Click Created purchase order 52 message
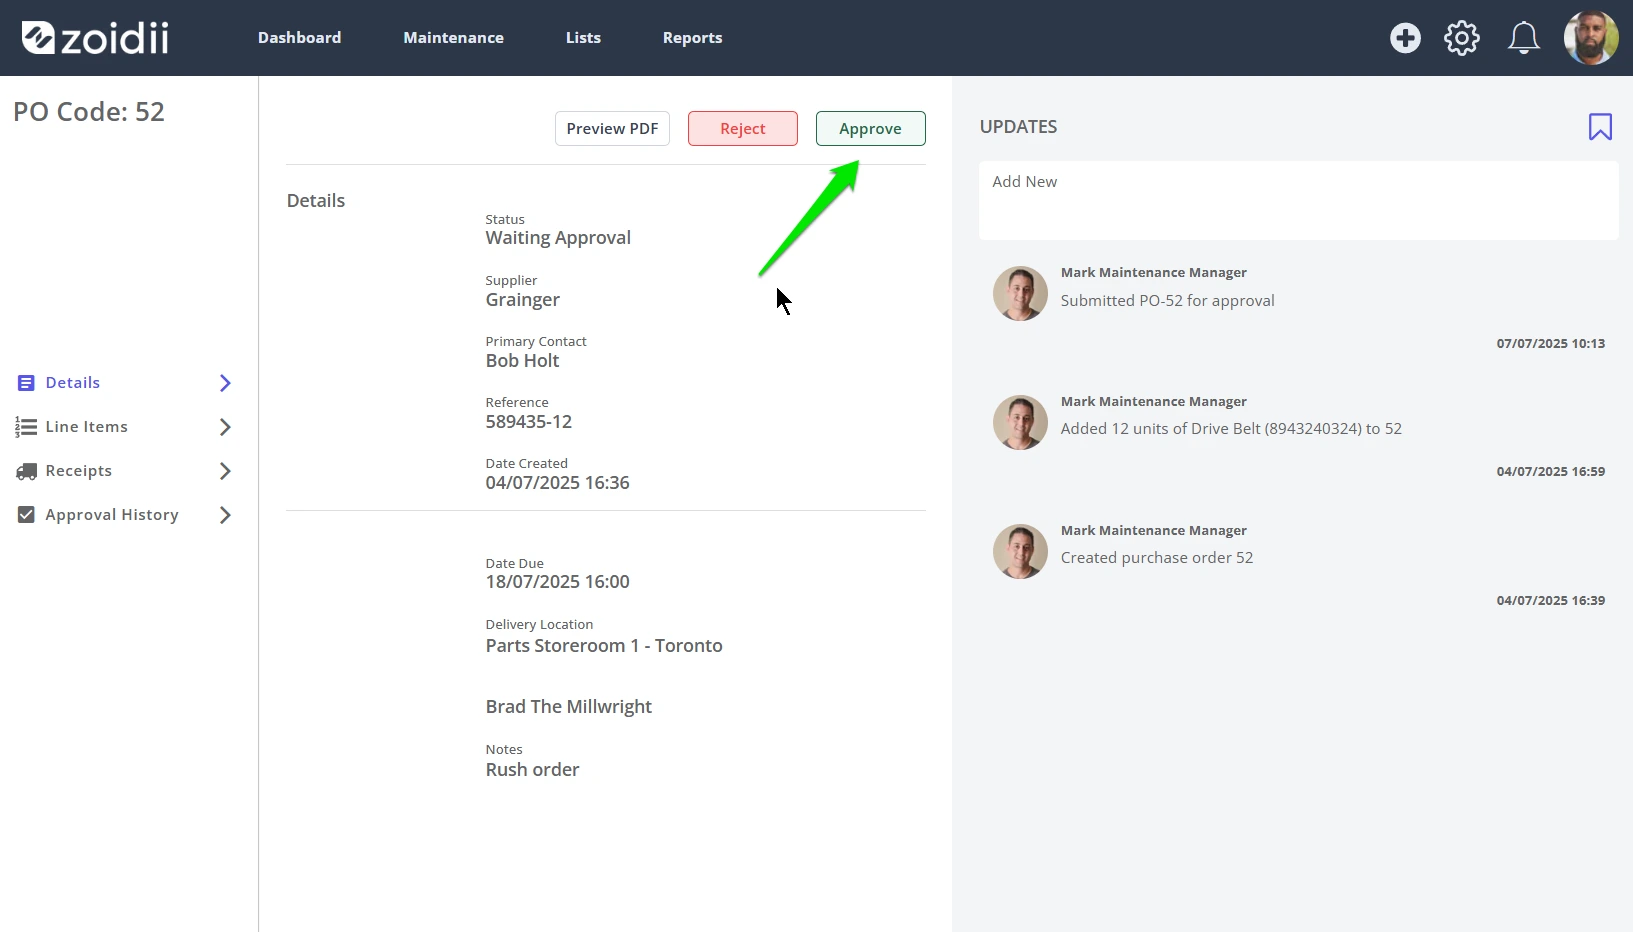This screenshot has width=1633, height=932. [x=1156, y=558]
